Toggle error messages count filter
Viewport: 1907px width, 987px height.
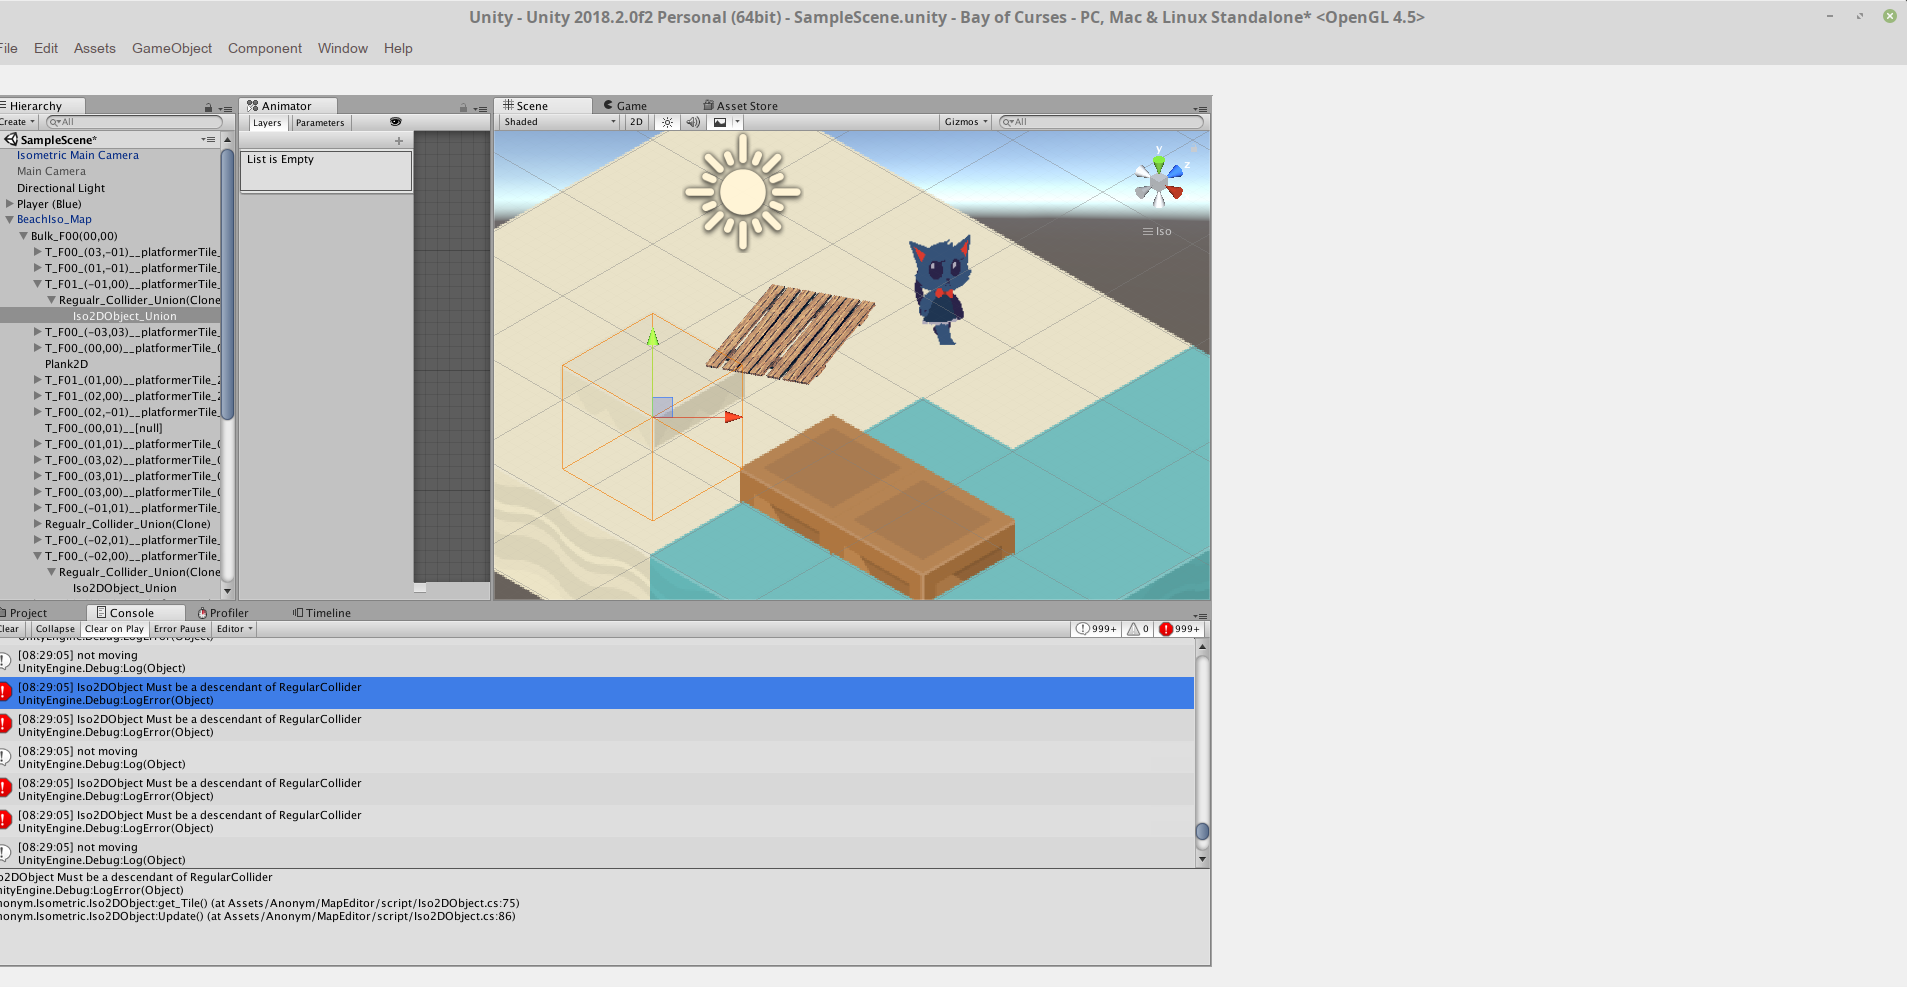pyautogui.click(x=1179, y=629)
